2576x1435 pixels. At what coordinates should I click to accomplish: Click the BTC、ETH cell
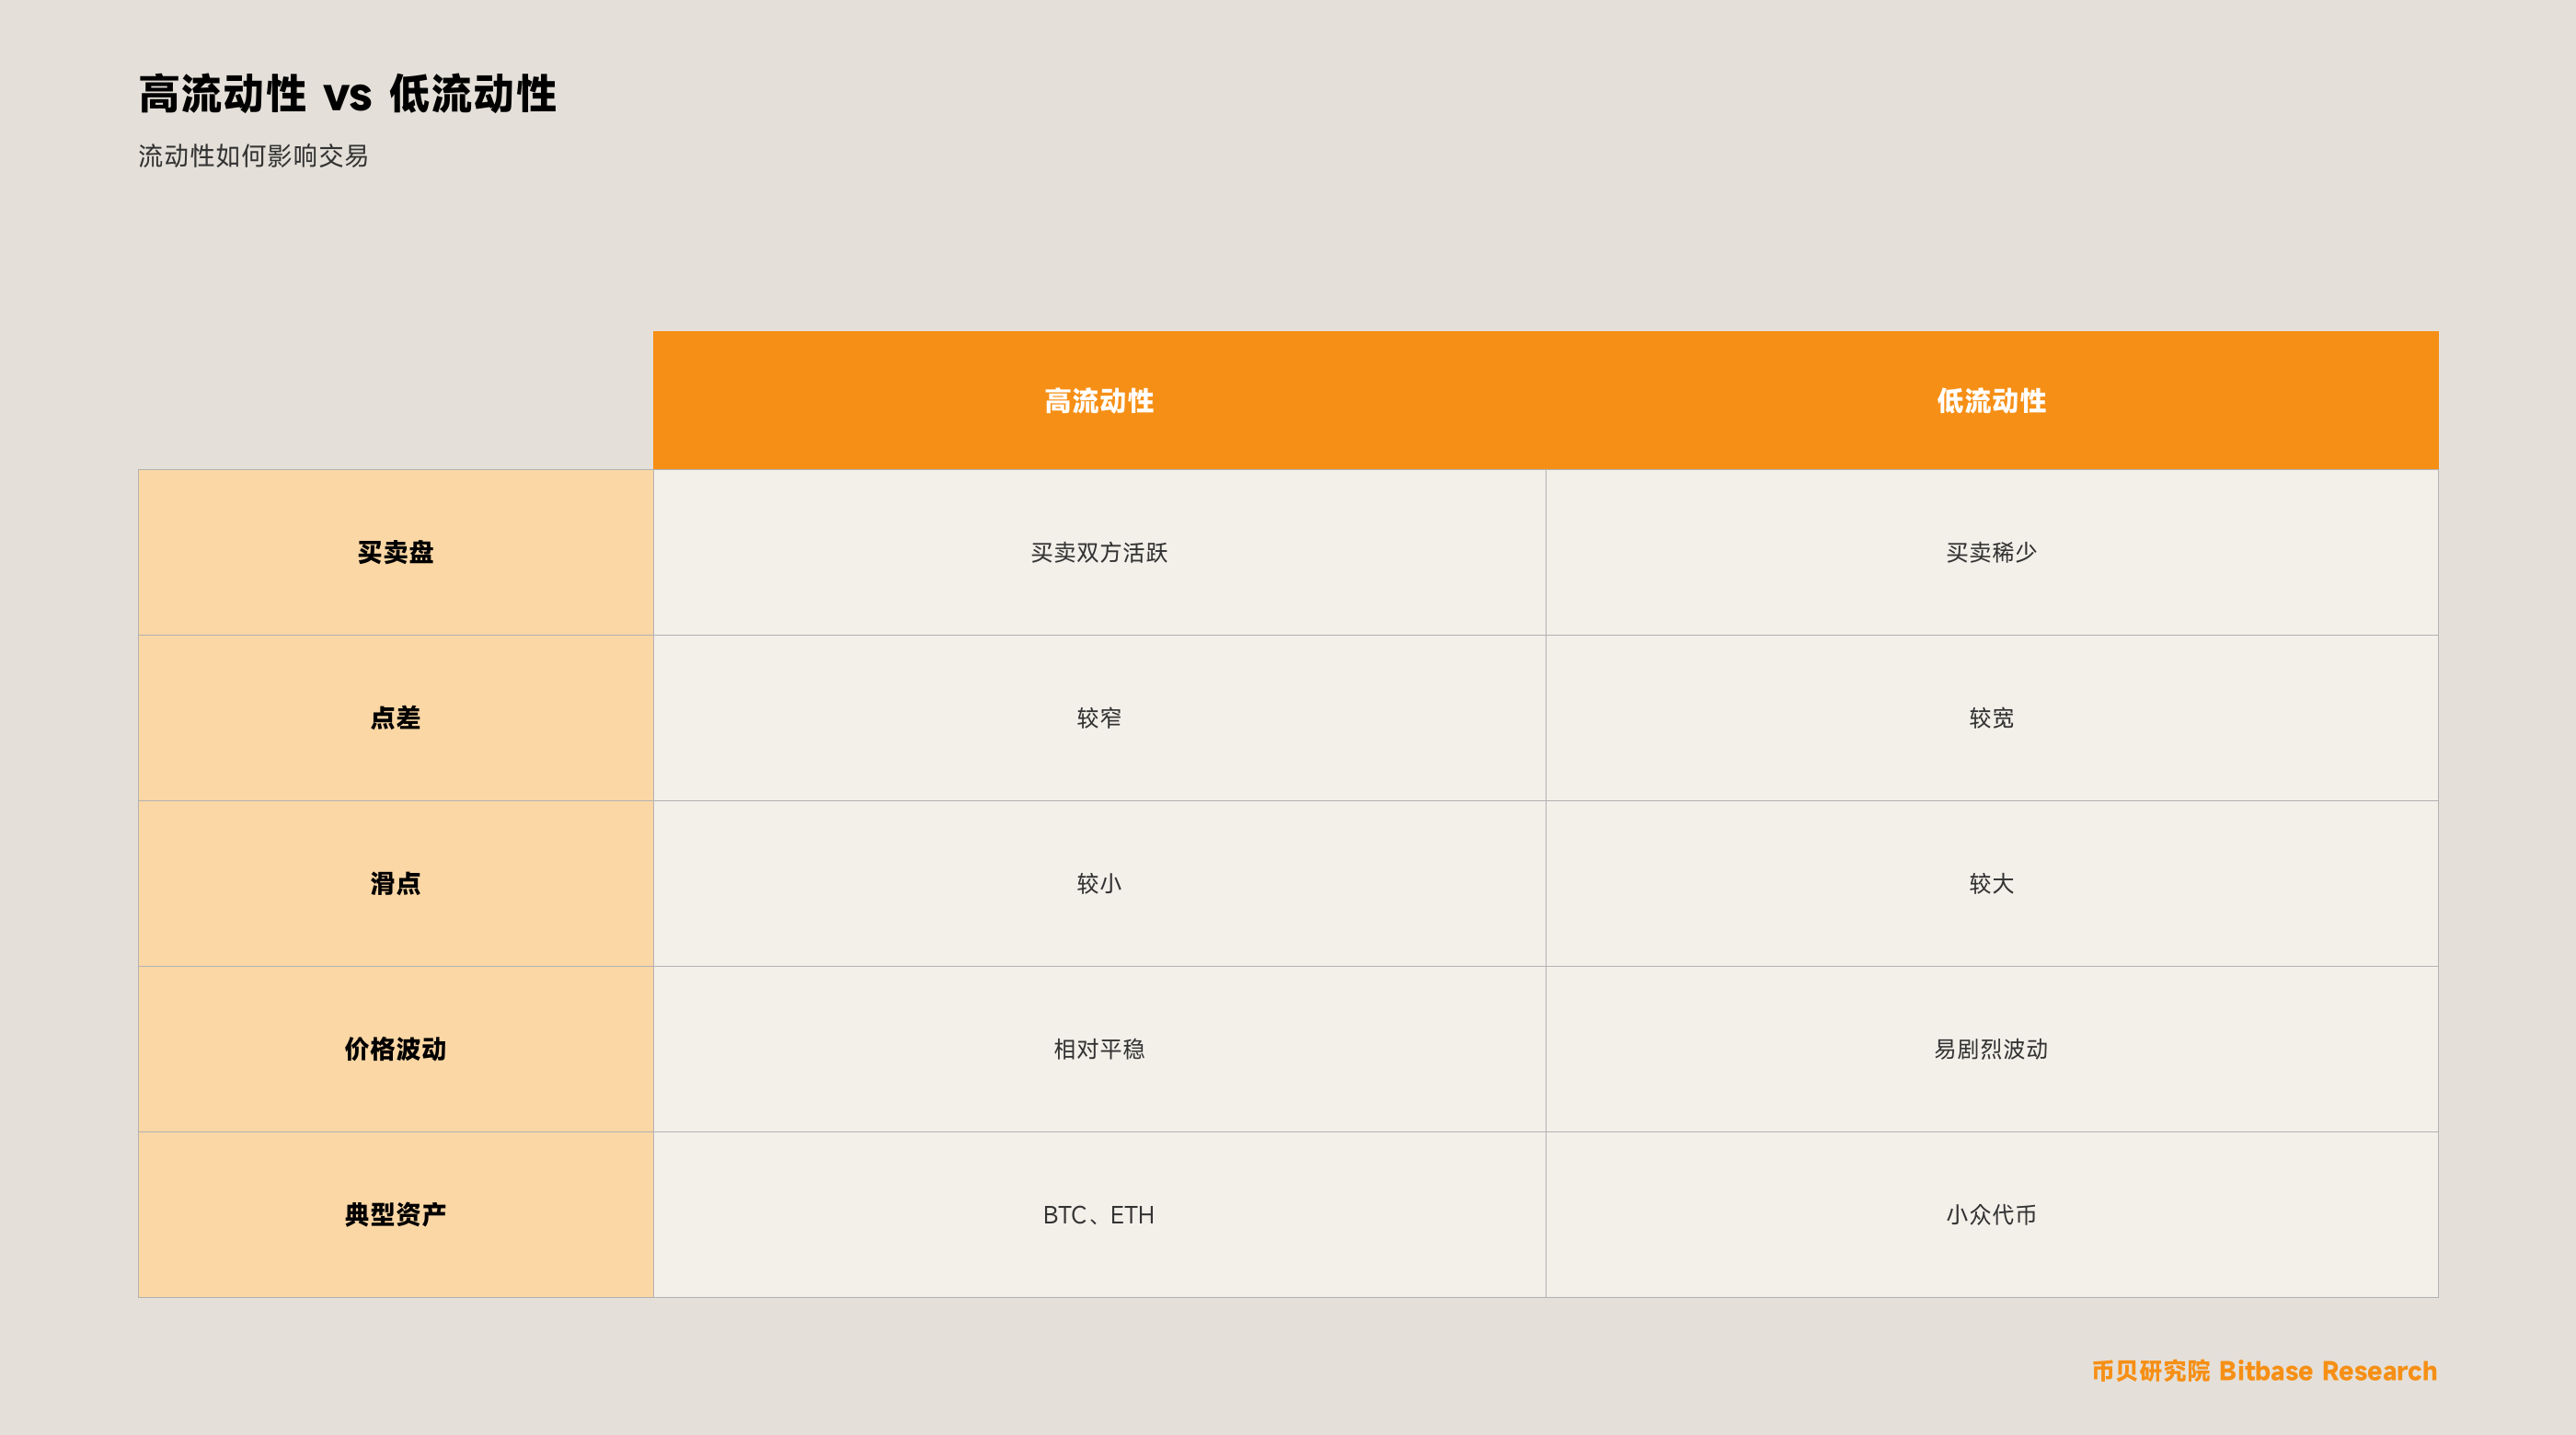pos(1099,1214)
